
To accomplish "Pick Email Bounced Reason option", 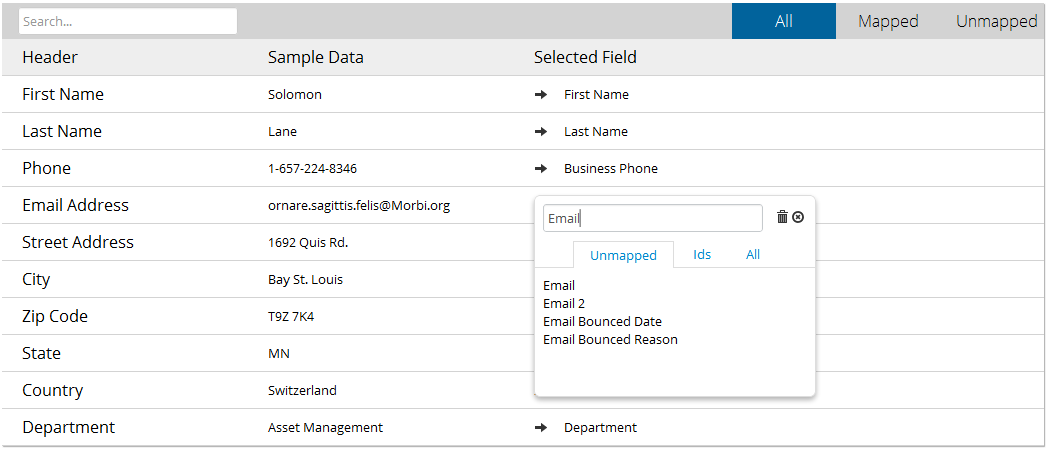I will (610, 340).
